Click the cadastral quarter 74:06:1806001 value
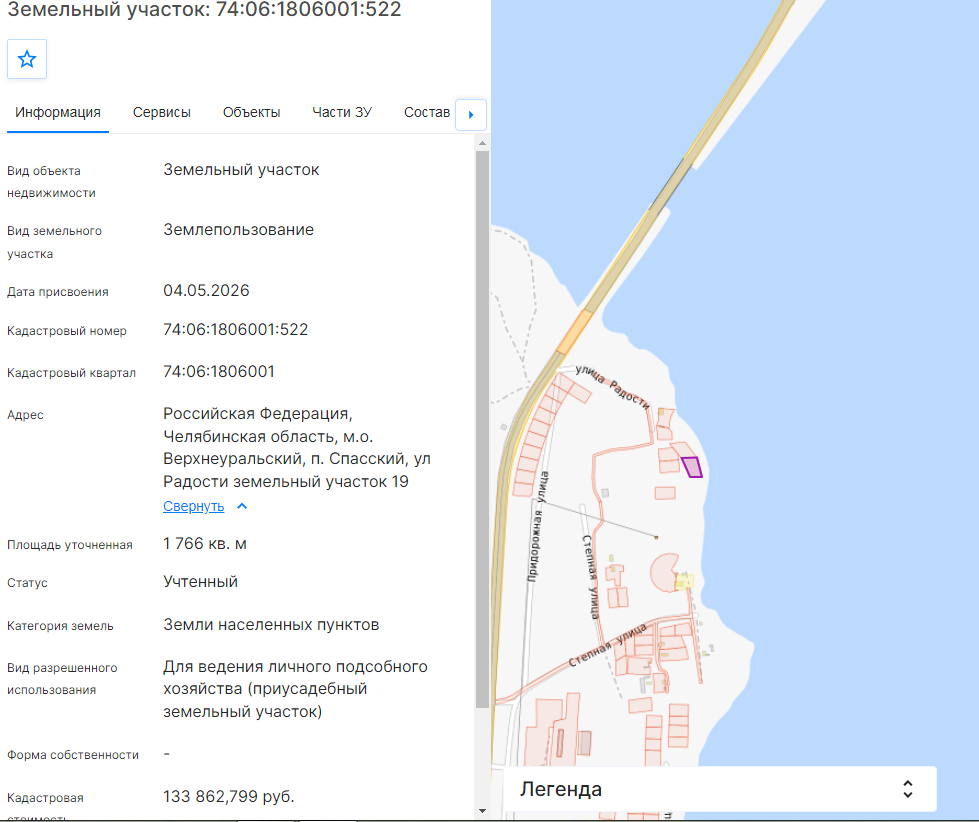This screenshot has width=979, height=822. pyautogui.click(x=219, y=371)
